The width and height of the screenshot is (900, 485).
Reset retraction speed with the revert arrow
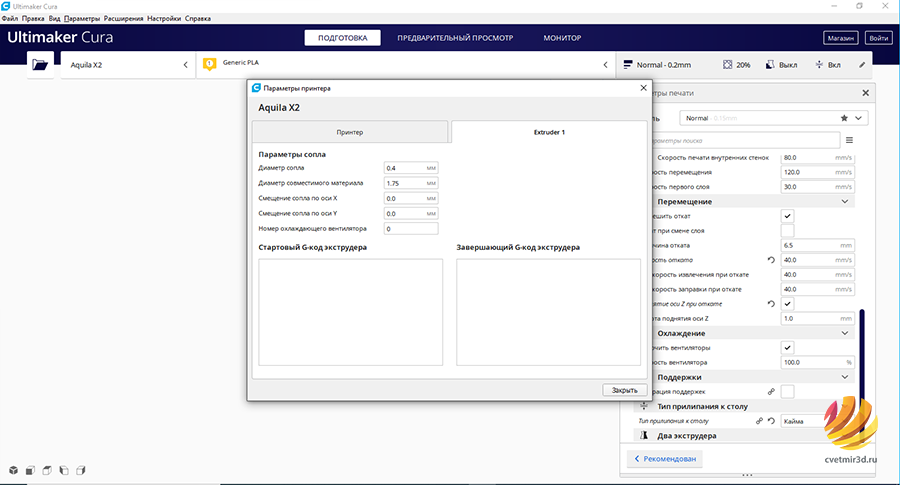point(771,260)
